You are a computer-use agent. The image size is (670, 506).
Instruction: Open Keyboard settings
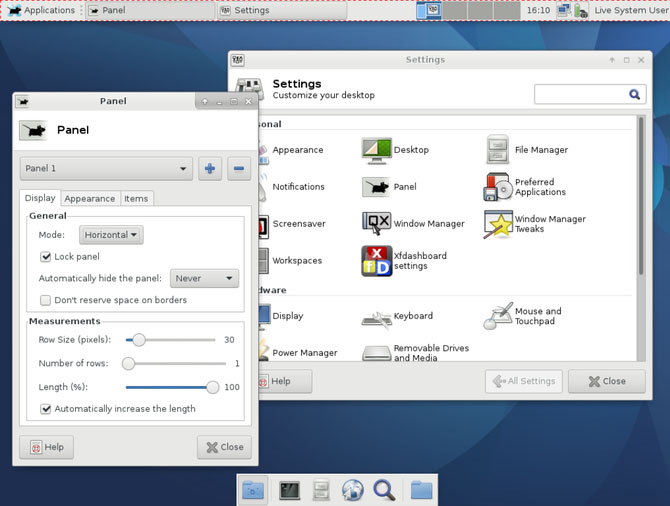tap(377, 317)
